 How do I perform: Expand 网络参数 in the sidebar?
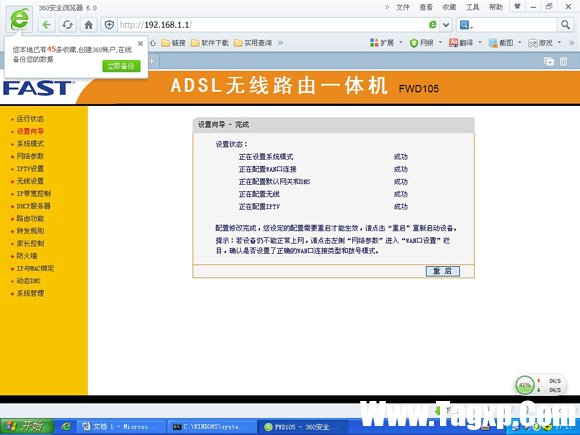tap(30, 156)
